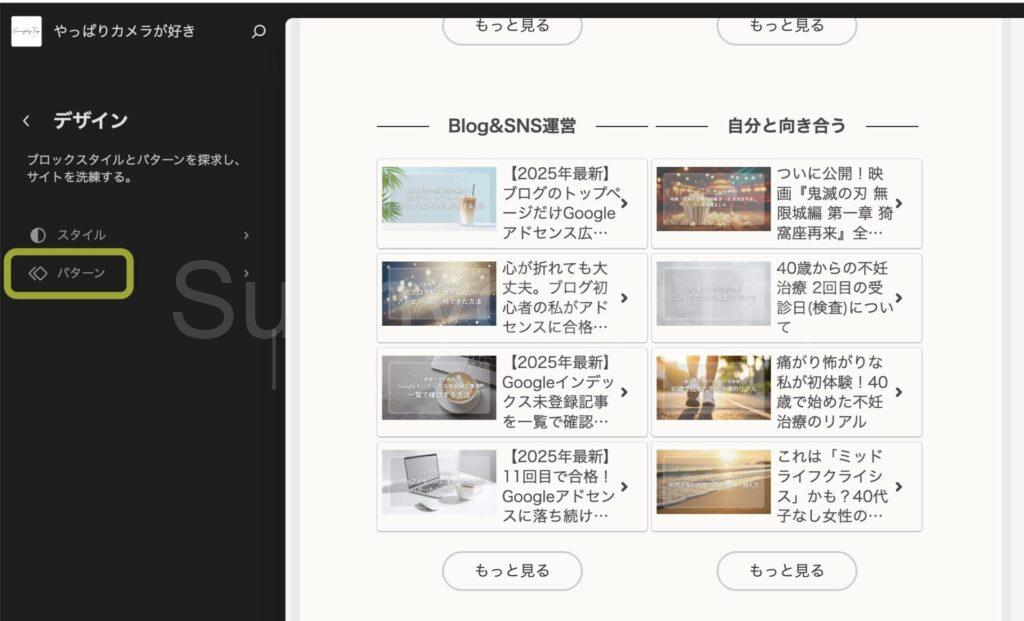Image resolution: width=1024 pixels, height=621 pixels.
Task: Click the half-circle スタイル icon
Action: [38, 235]
